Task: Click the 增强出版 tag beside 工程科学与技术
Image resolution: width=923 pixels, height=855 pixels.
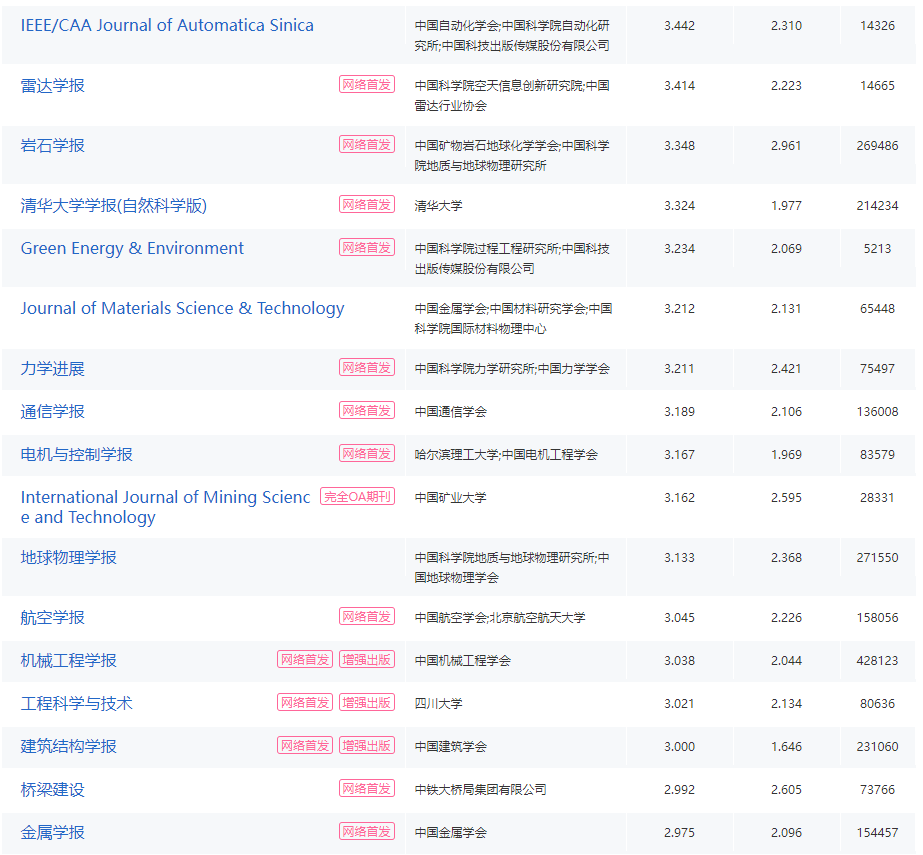Action: pyautogui.click(x=367, y=703)
